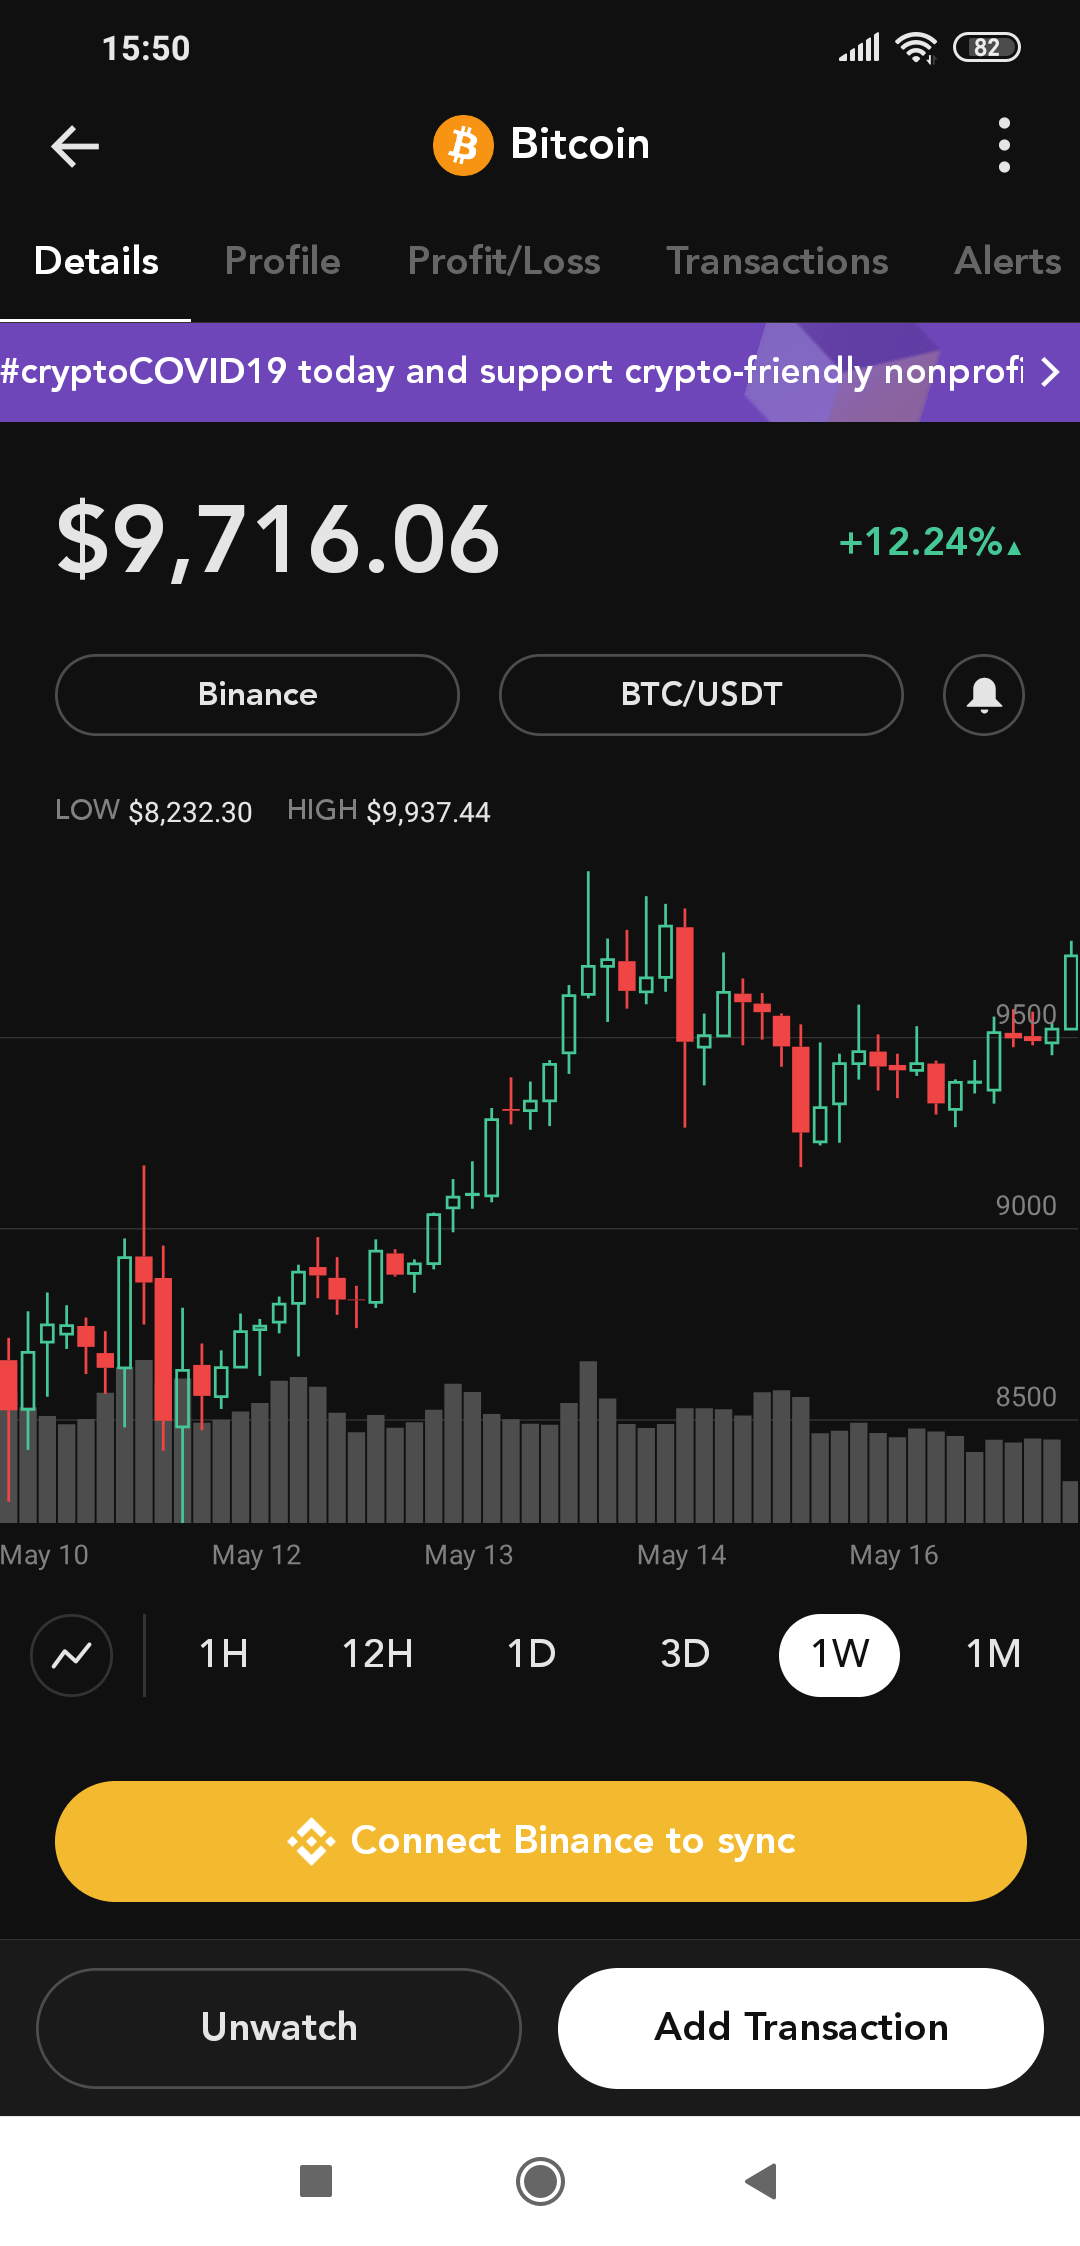Open the BTC/USDT pair selector
Viewport: 1080px width, 2246px height.
701,695
